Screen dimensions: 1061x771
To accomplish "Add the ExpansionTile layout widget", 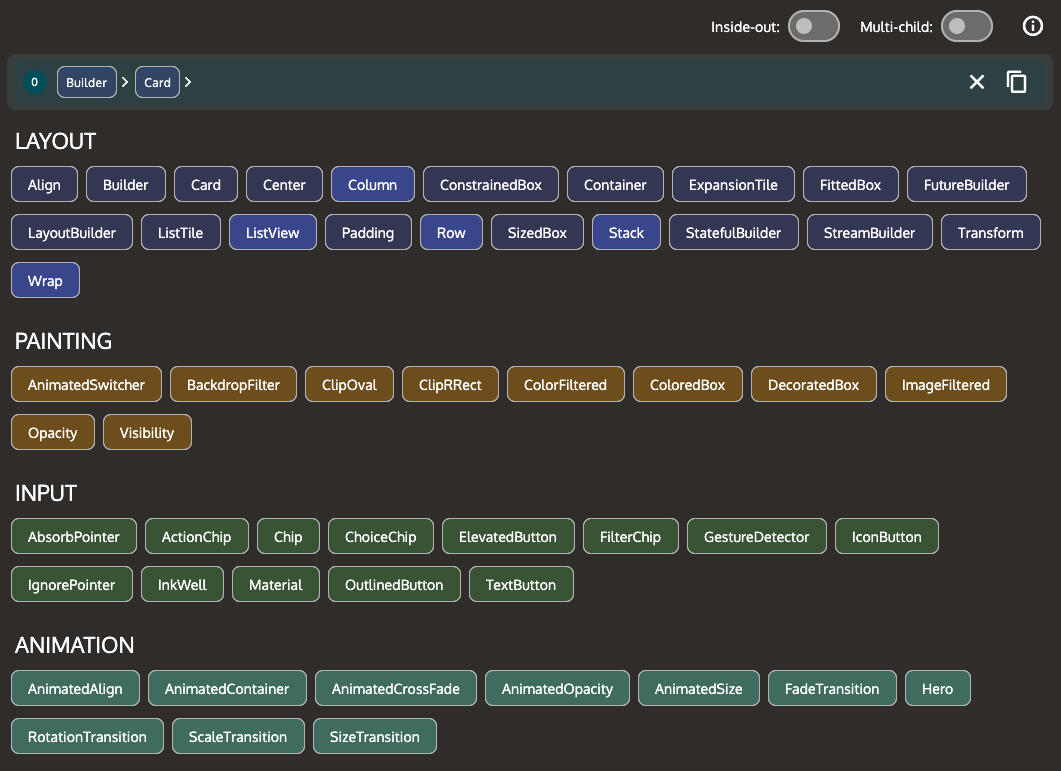I will [x=733, y=185].
